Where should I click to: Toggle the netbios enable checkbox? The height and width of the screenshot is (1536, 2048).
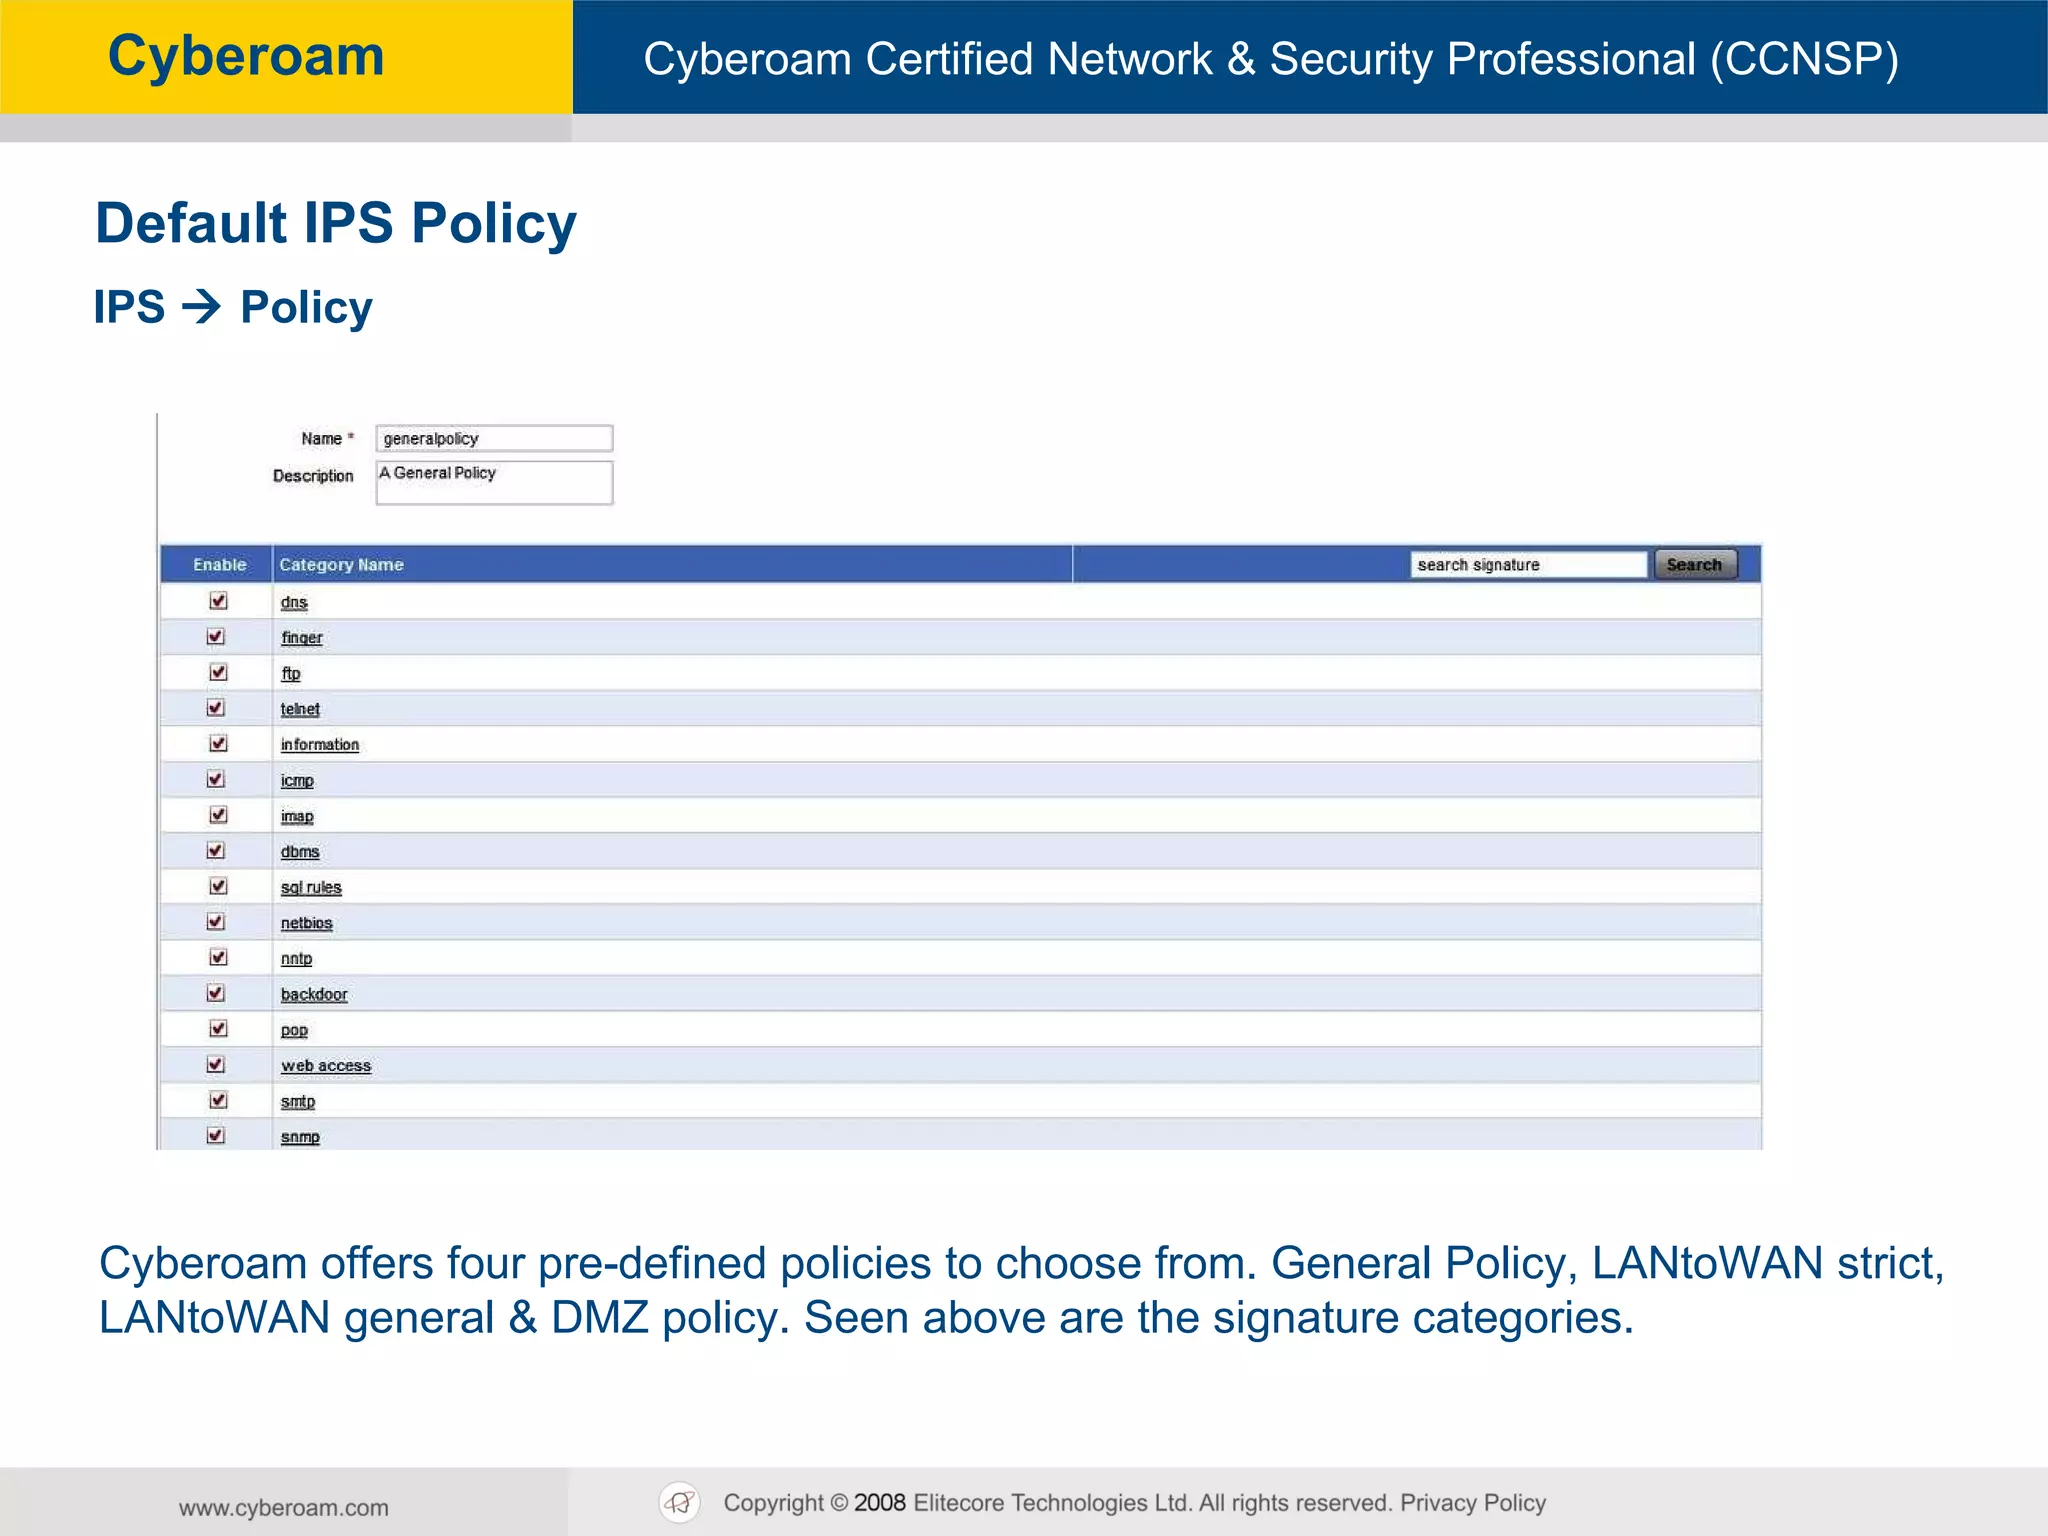pos(216,922)
